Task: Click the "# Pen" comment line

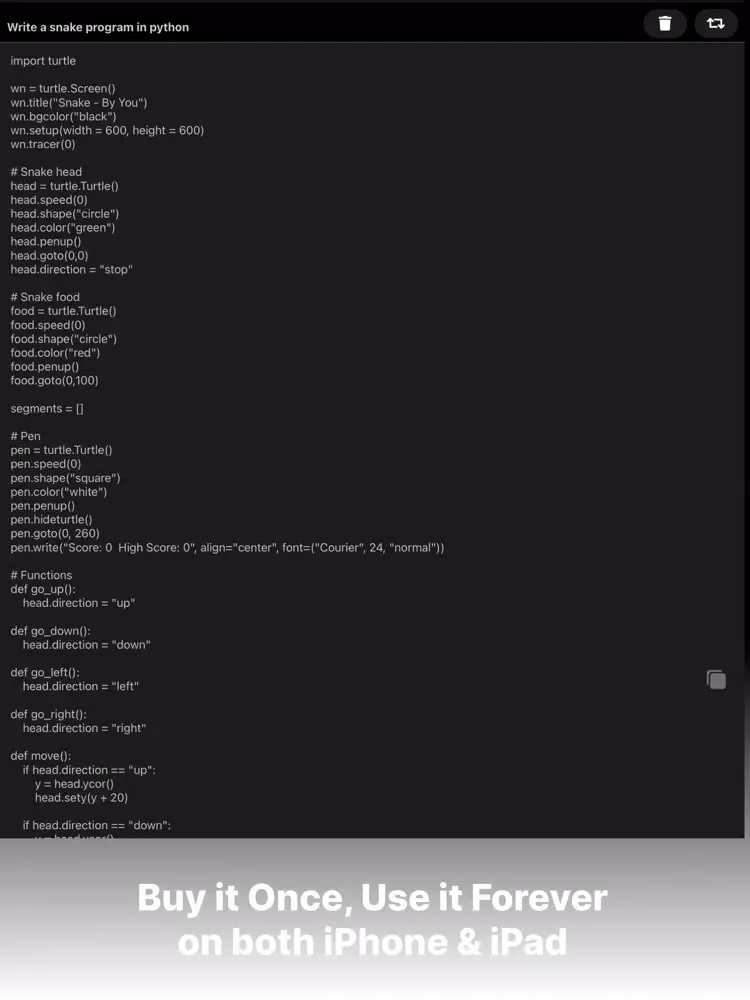Action: [26, 436]
